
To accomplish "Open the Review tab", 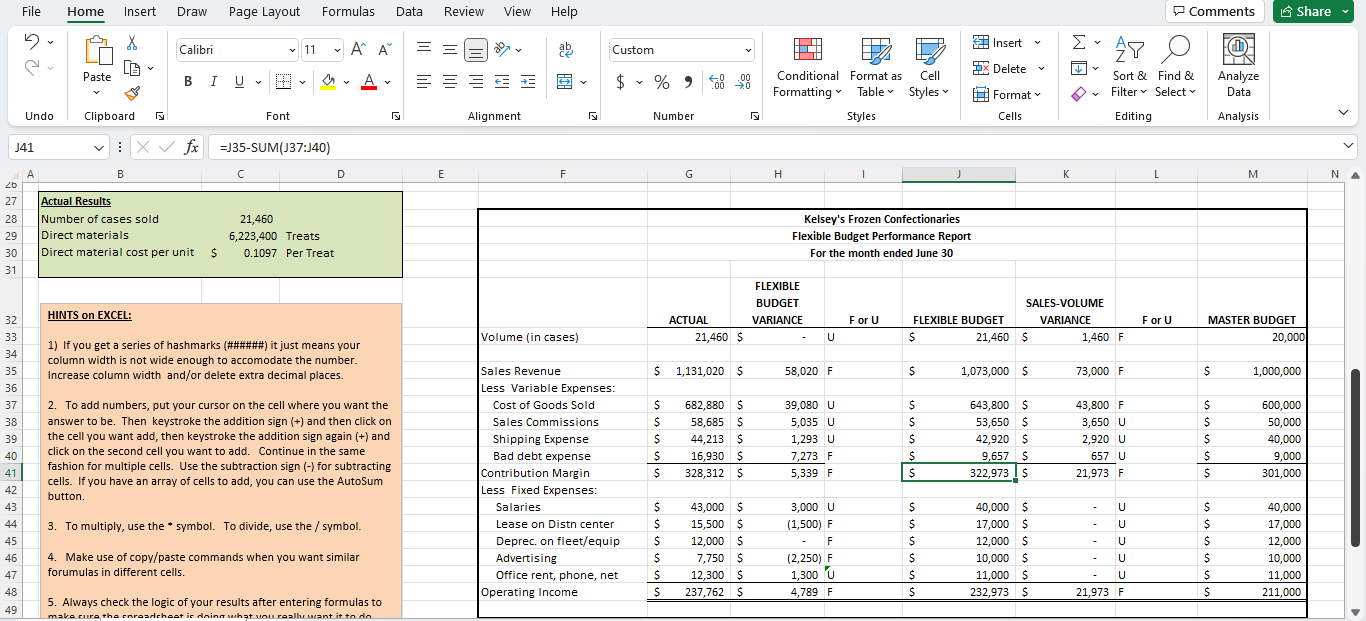I will (x=463, y=12).
